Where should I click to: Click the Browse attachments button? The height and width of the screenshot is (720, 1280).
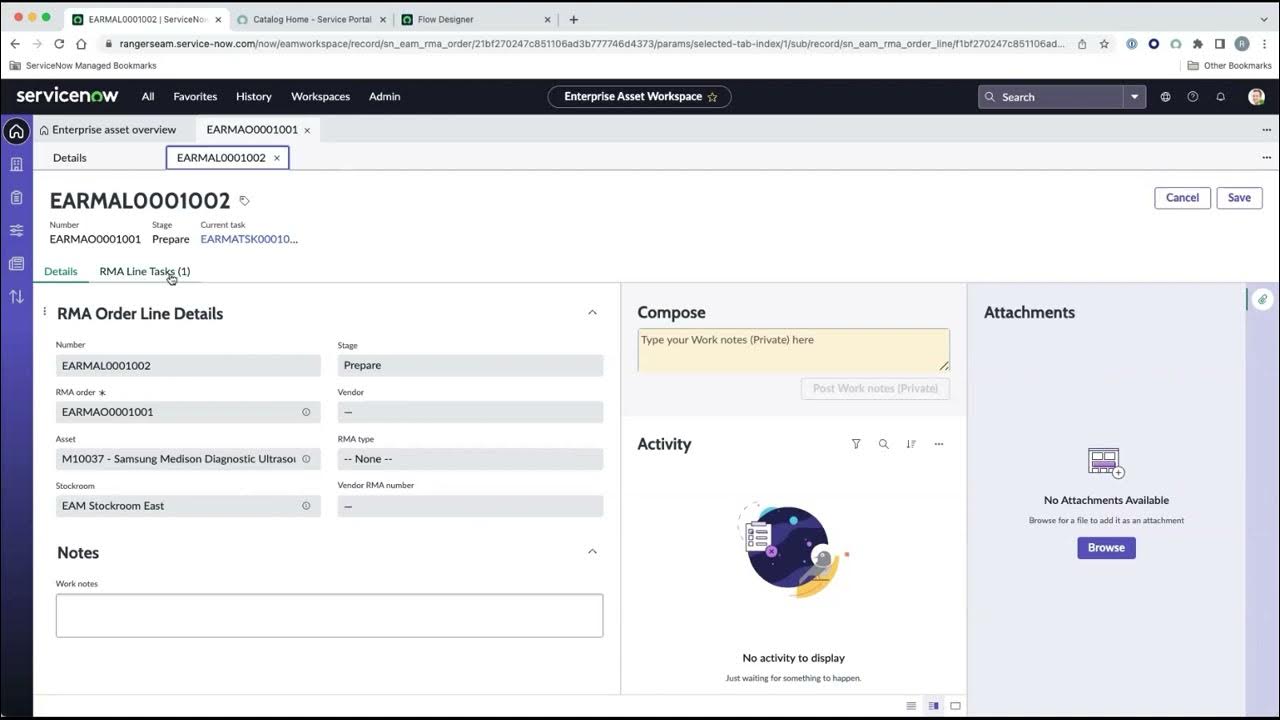1106,548
